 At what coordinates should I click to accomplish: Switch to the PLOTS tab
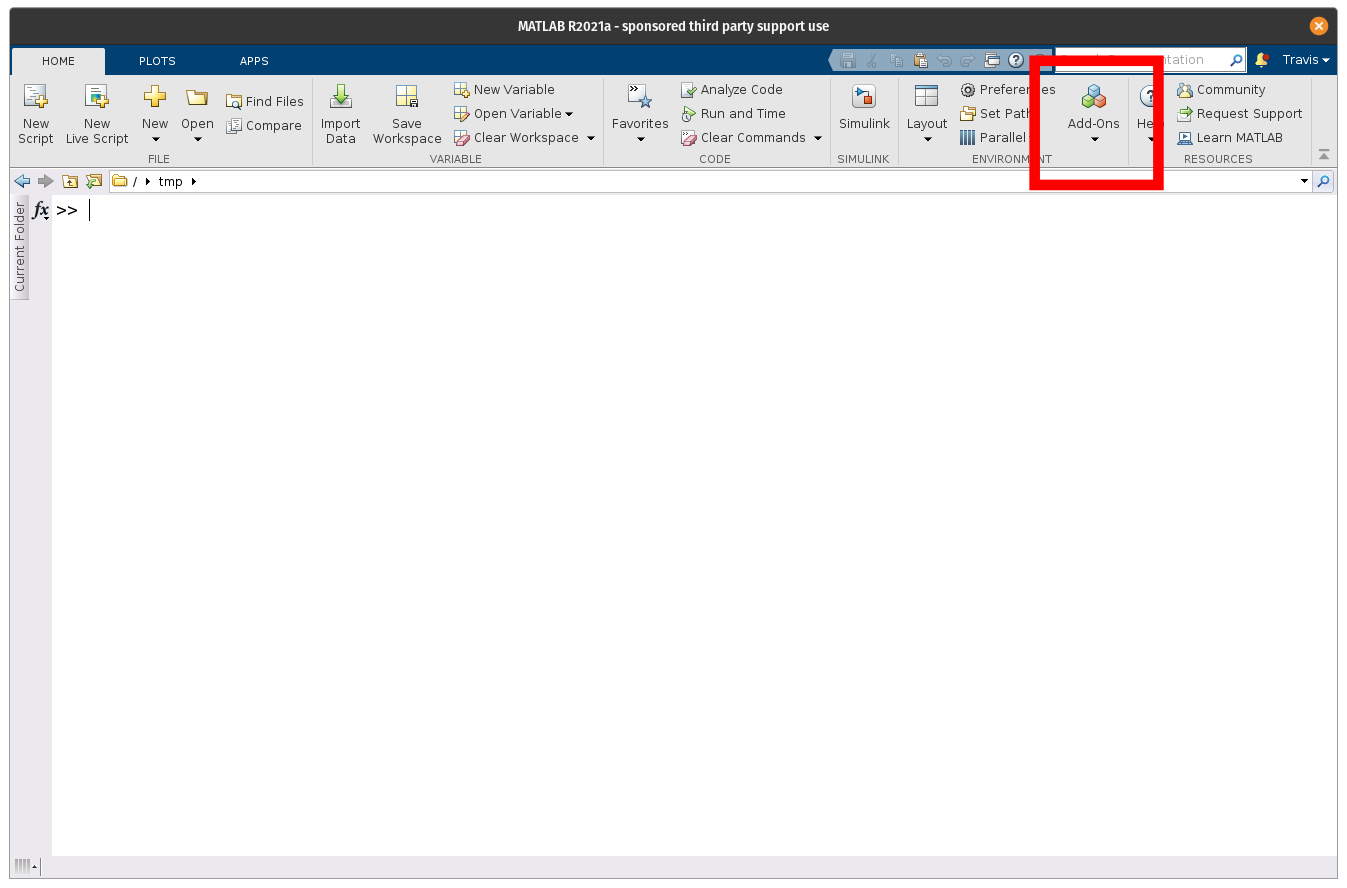[157, 61]
